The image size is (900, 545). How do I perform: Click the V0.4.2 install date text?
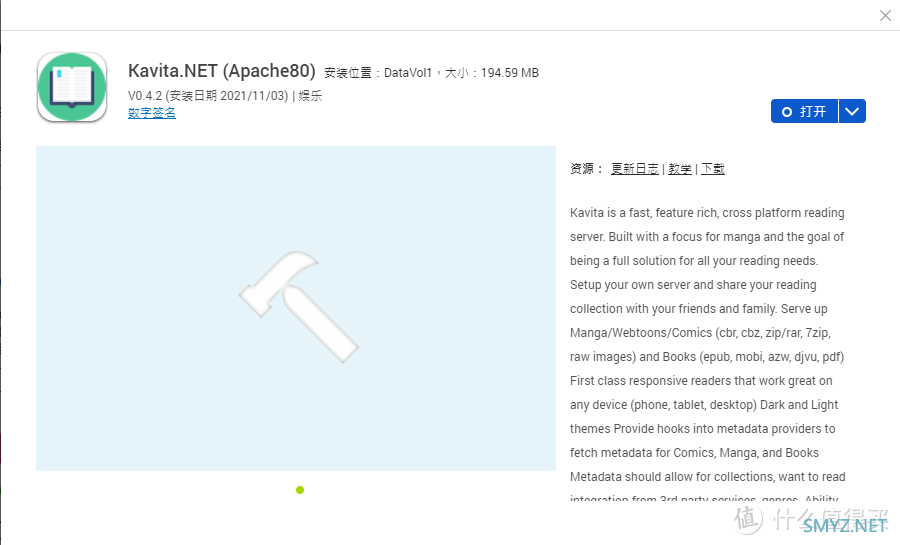[x=208, y=96]
